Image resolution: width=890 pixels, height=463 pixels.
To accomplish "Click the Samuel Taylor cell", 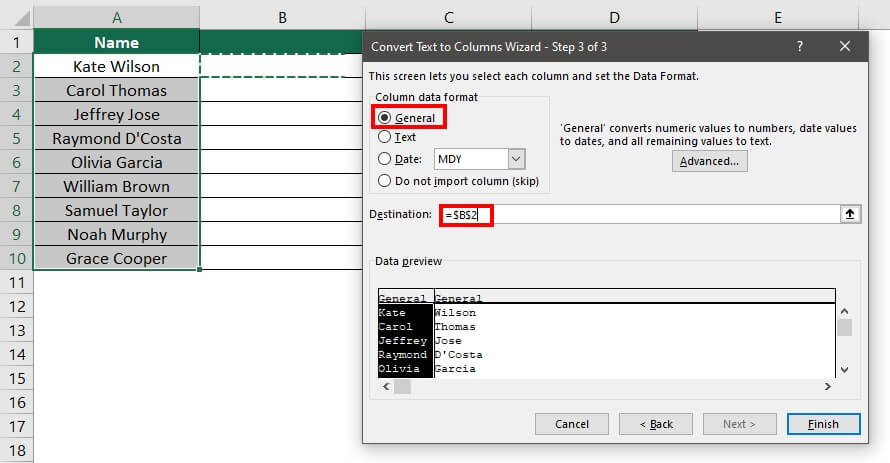I will [x=116, y=211].
